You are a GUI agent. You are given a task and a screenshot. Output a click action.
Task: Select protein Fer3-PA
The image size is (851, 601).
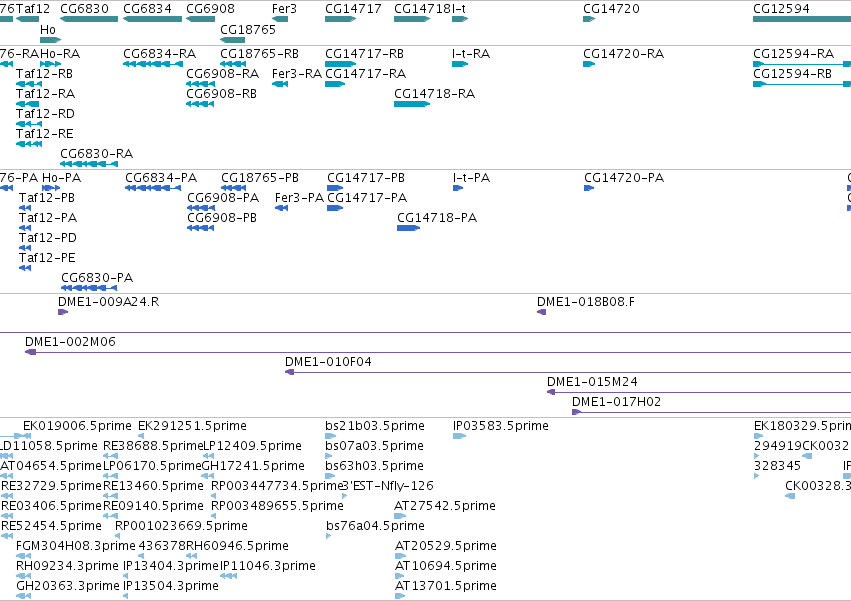[x=299, y=198]
